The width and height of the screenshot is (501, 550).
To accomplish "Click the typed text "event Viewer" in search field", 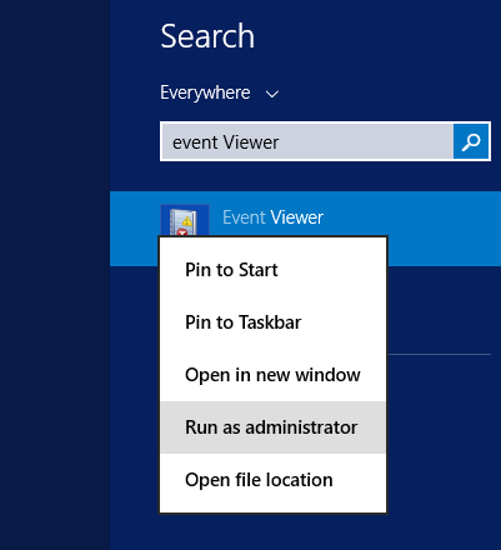I will (x=226, y=142).
